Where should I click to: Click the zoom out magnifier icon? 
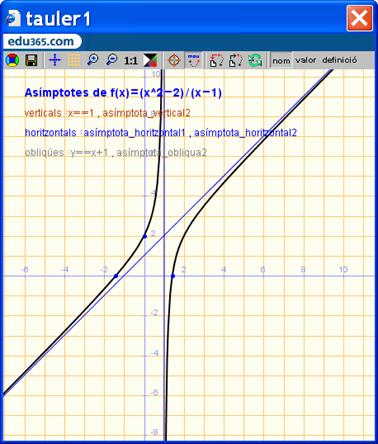pos(111,60)
